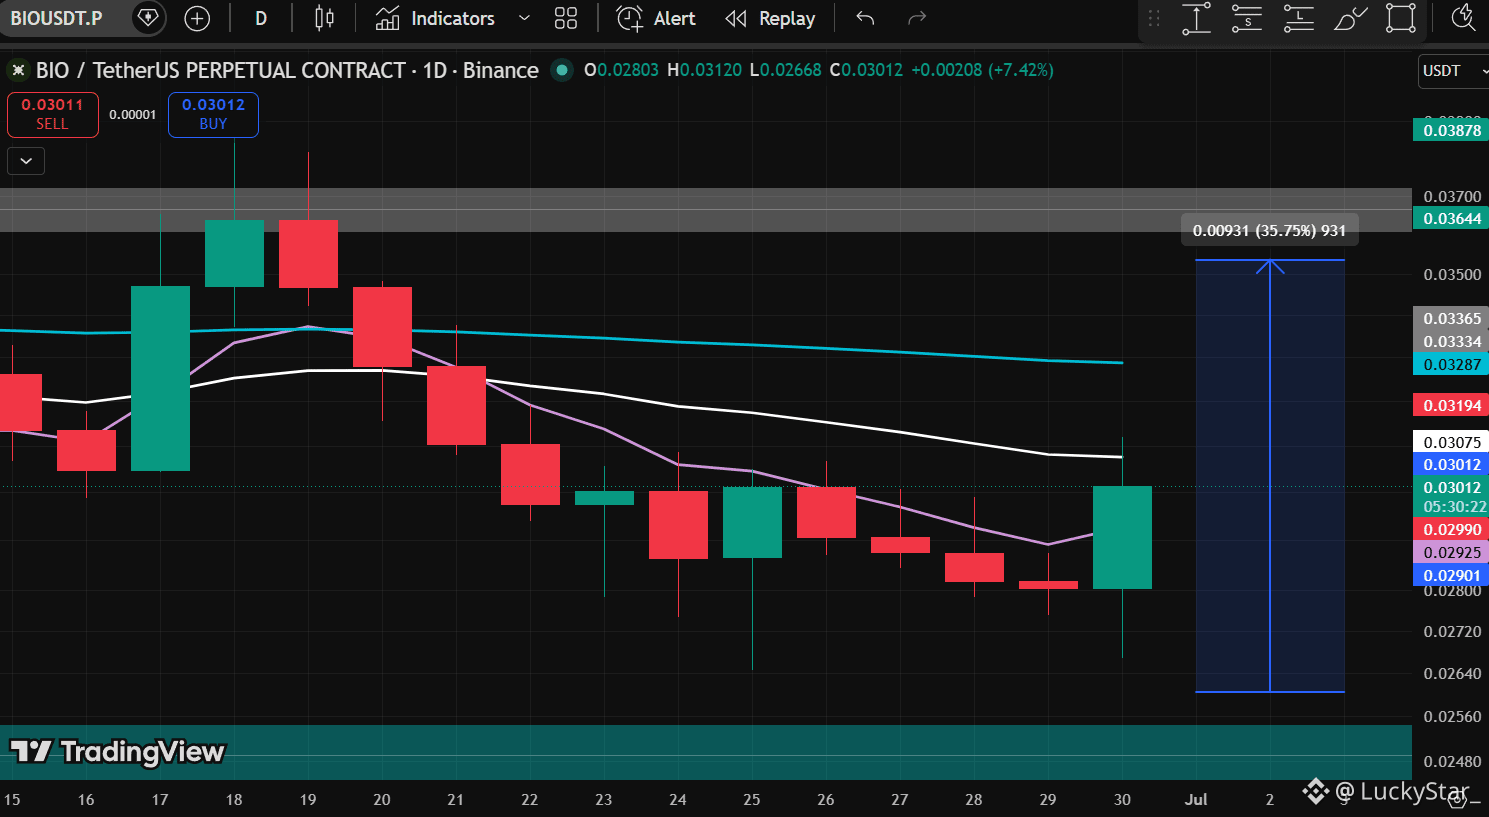This screenshot has height=817, width=1489.
Task: Click the 0.03334 gray price label
Action: click(x=1452, y=342)
